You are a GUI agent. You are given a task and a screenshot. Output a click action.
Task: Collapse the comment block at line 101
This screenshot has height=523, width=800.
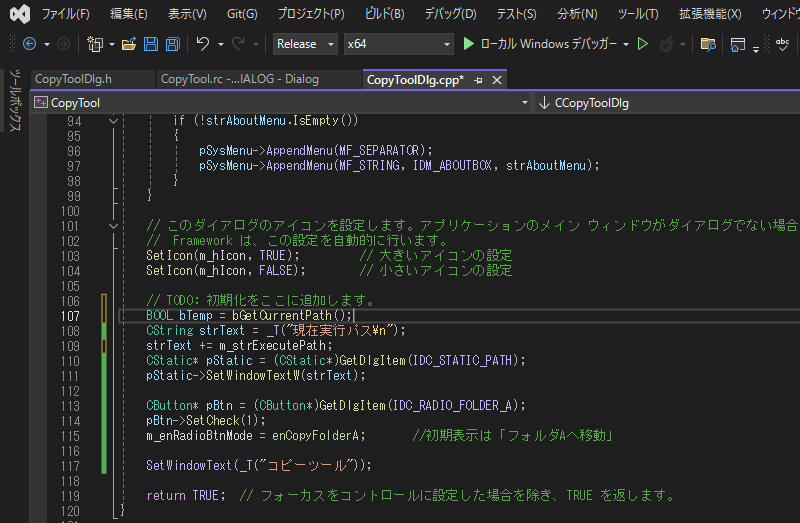(114, 226)
